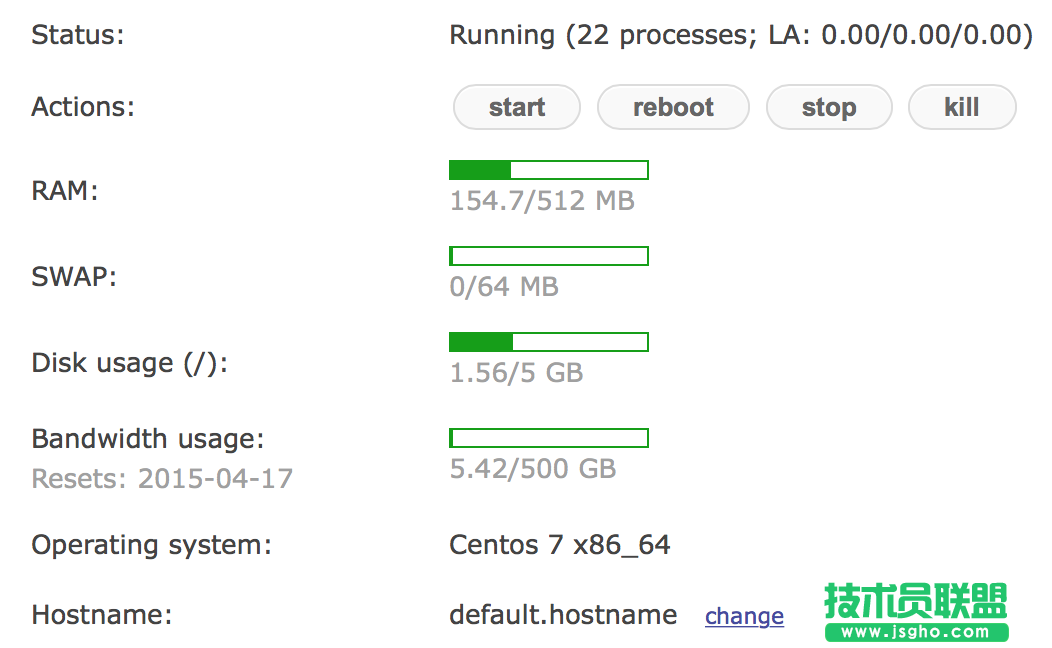Click the Bandwidth usage label
1052x648 pixels.
pyautogui.click(x=148, y=438)
